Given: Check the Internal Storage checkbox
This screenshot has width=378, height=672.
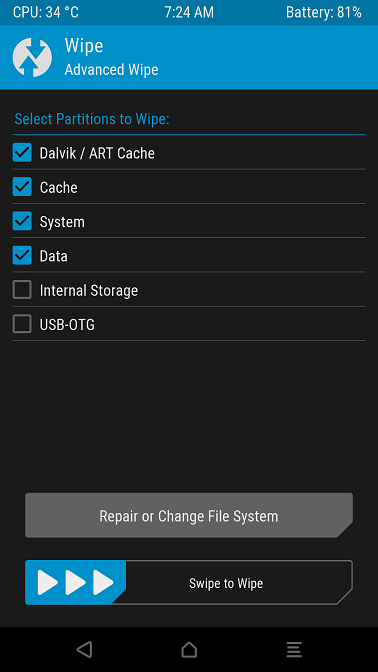Looking at the screenshot, I should click(x=22, y=290).
